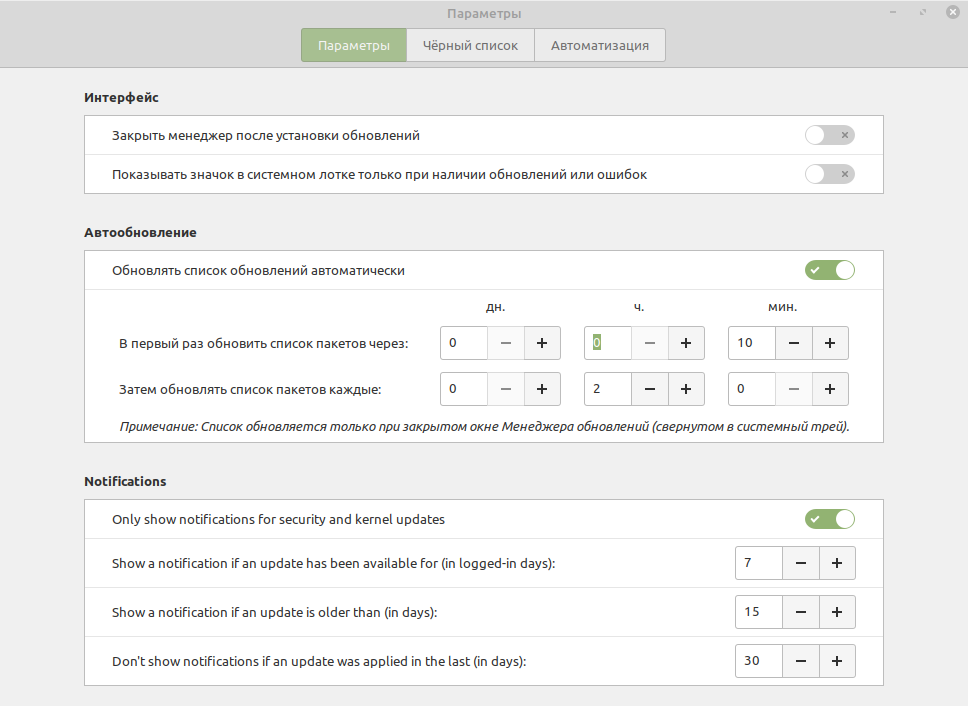The height and width of the screenshot is (706, 968).
Task: Increase hours for recurring package list refresh
Action: (686, 388)
